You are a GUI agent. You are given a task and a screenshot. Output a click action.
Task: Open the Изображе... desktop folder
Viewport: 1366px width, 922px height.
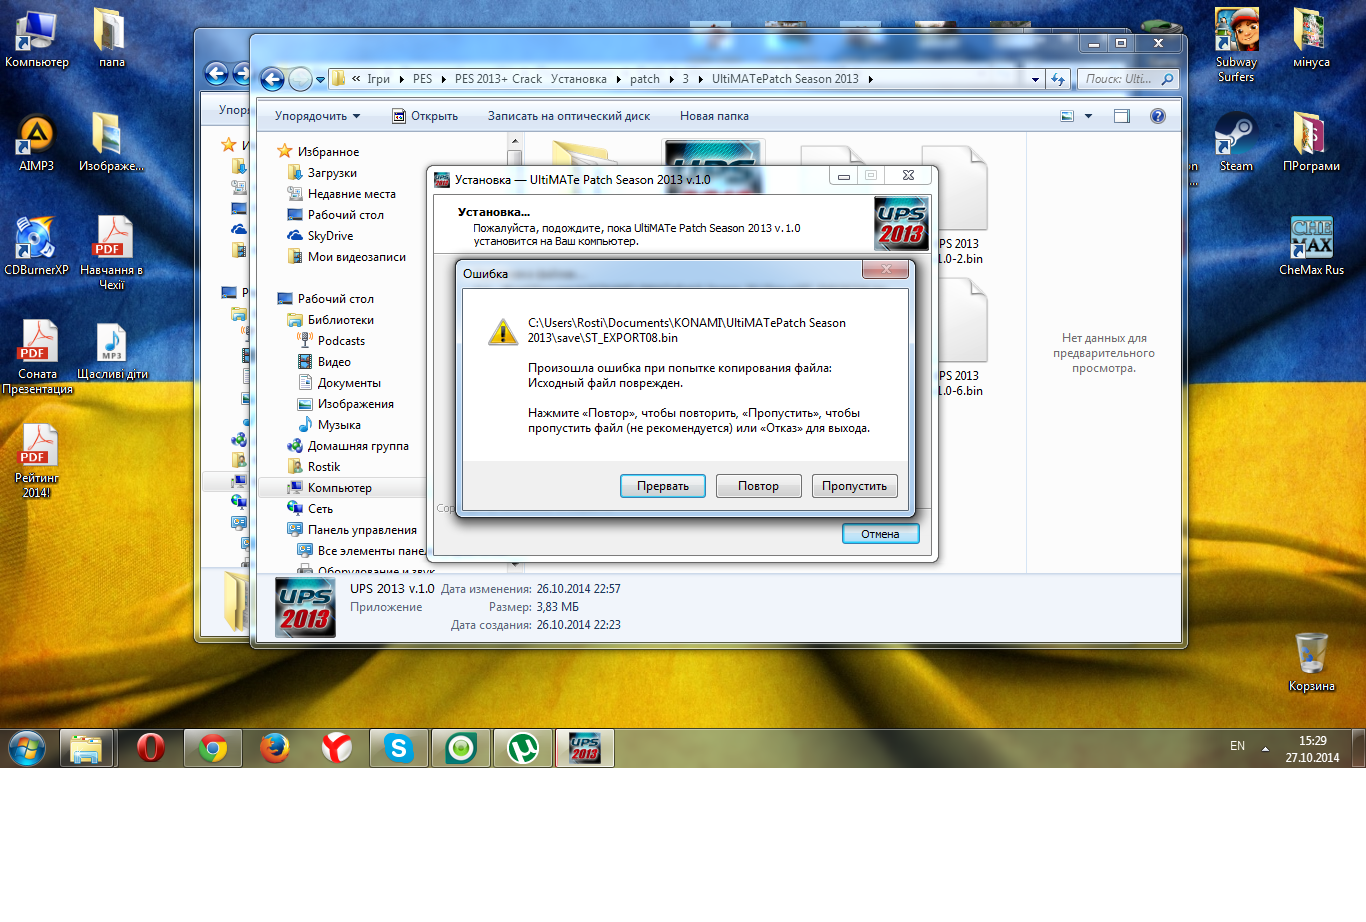coord(111,143)
